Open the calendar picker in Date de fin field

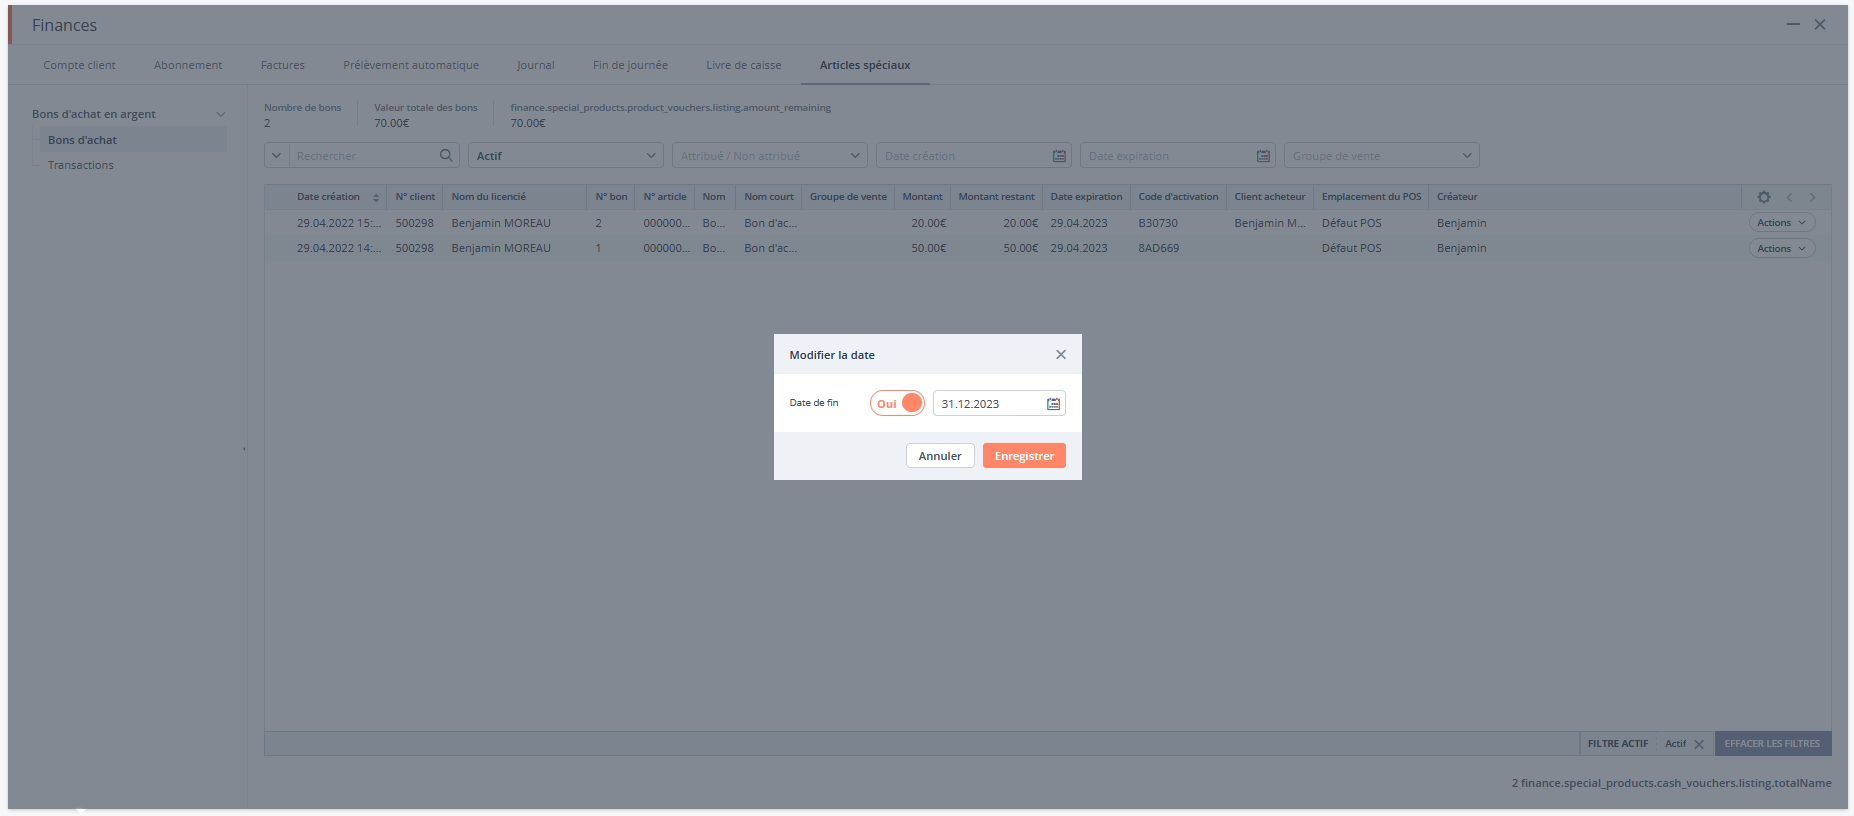1053,404
